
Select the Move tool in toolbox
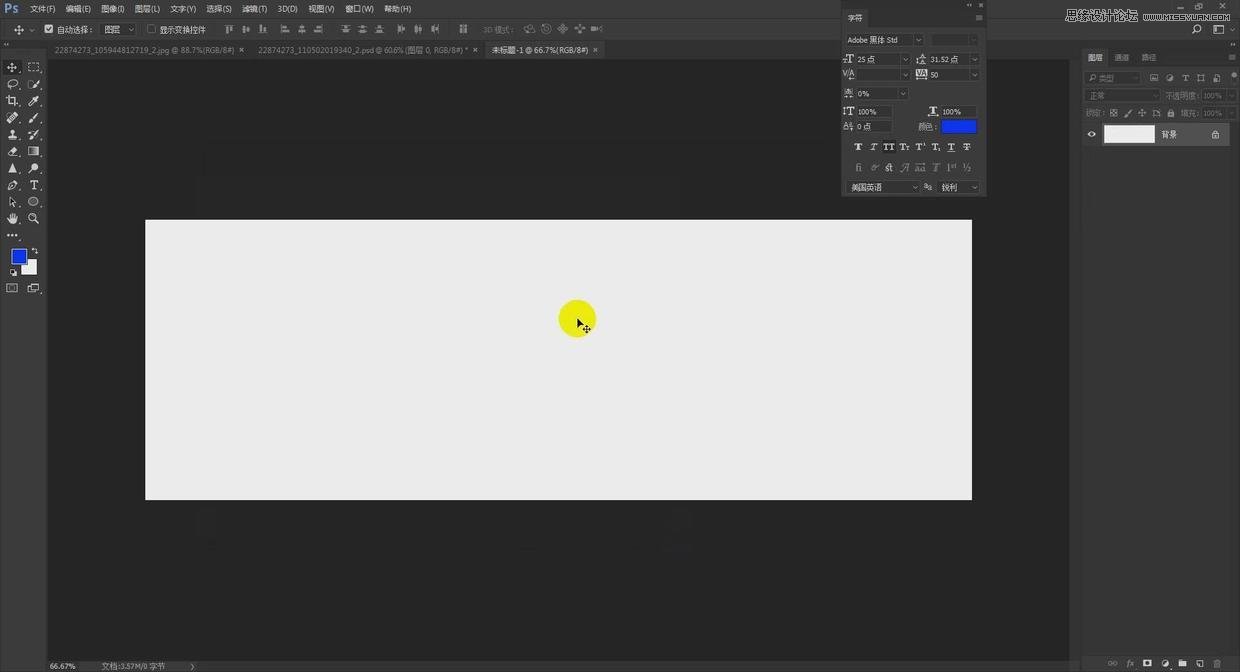[13, 67]
